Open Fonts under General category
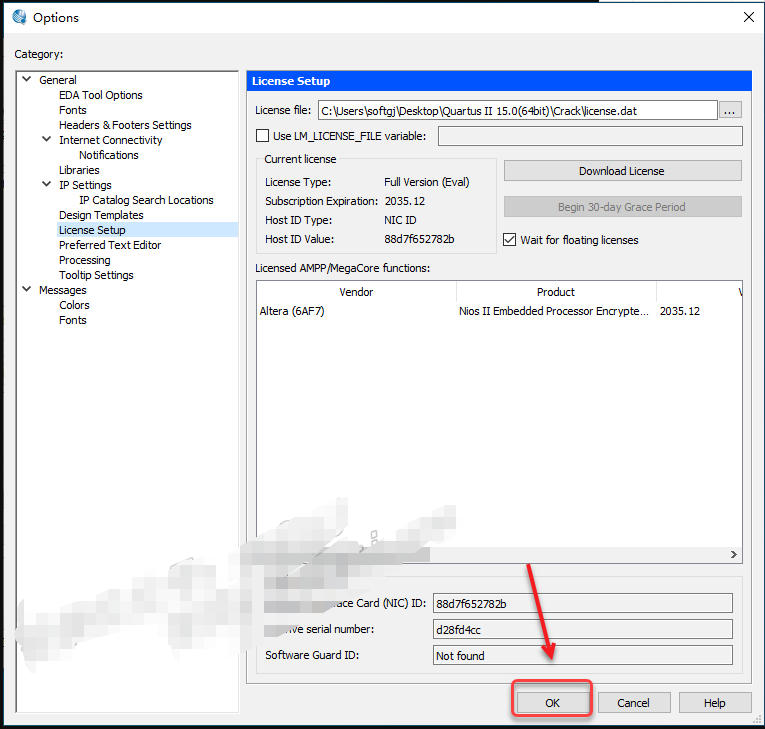This screenshot has width=765, height=729. click(72, 110)
